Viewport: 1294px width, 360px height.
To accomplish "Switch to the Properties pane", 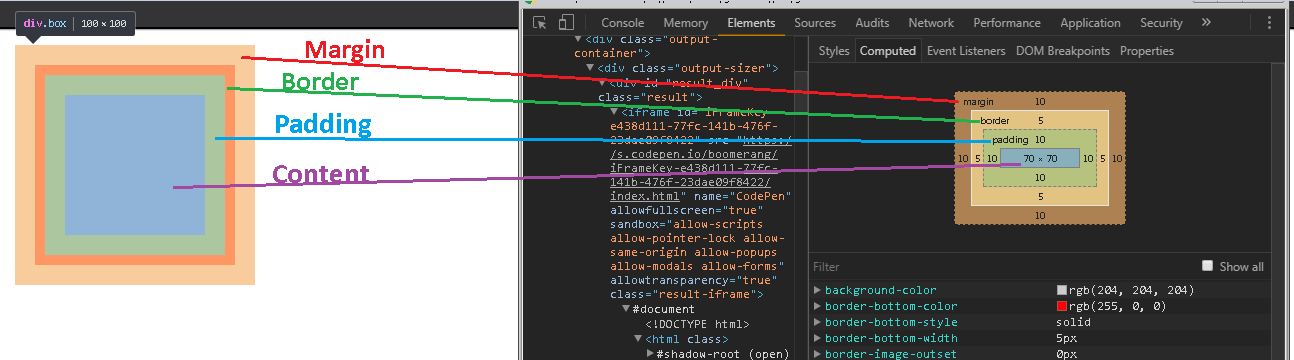I will point(1147,51).
